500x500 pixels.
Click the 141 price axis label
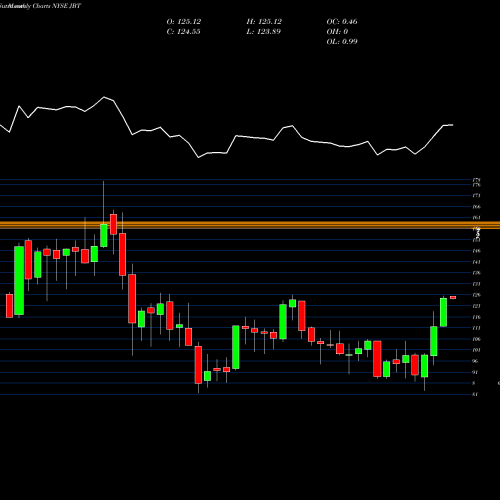(x=476, y=262)
